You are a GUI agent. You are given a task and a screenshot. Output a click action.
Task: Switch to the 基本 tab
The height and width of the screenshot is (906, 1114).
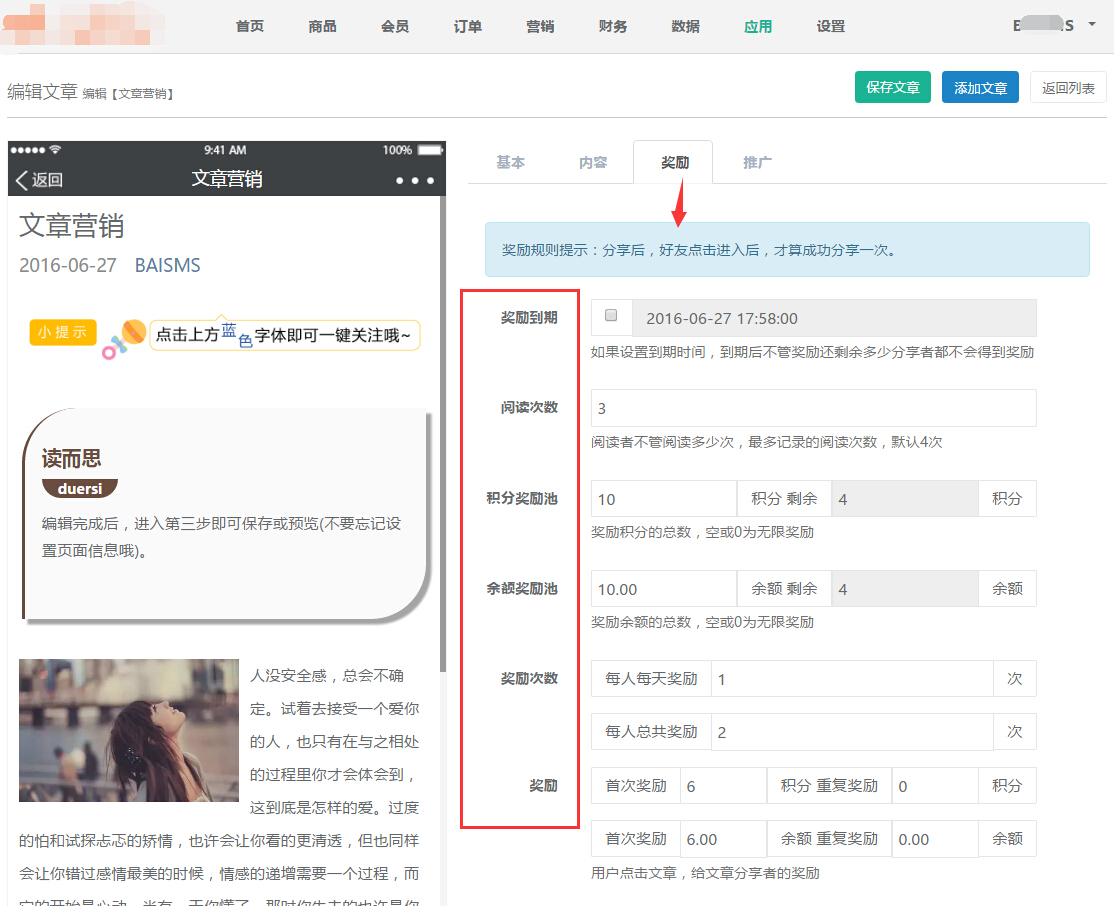coord(510,163)
